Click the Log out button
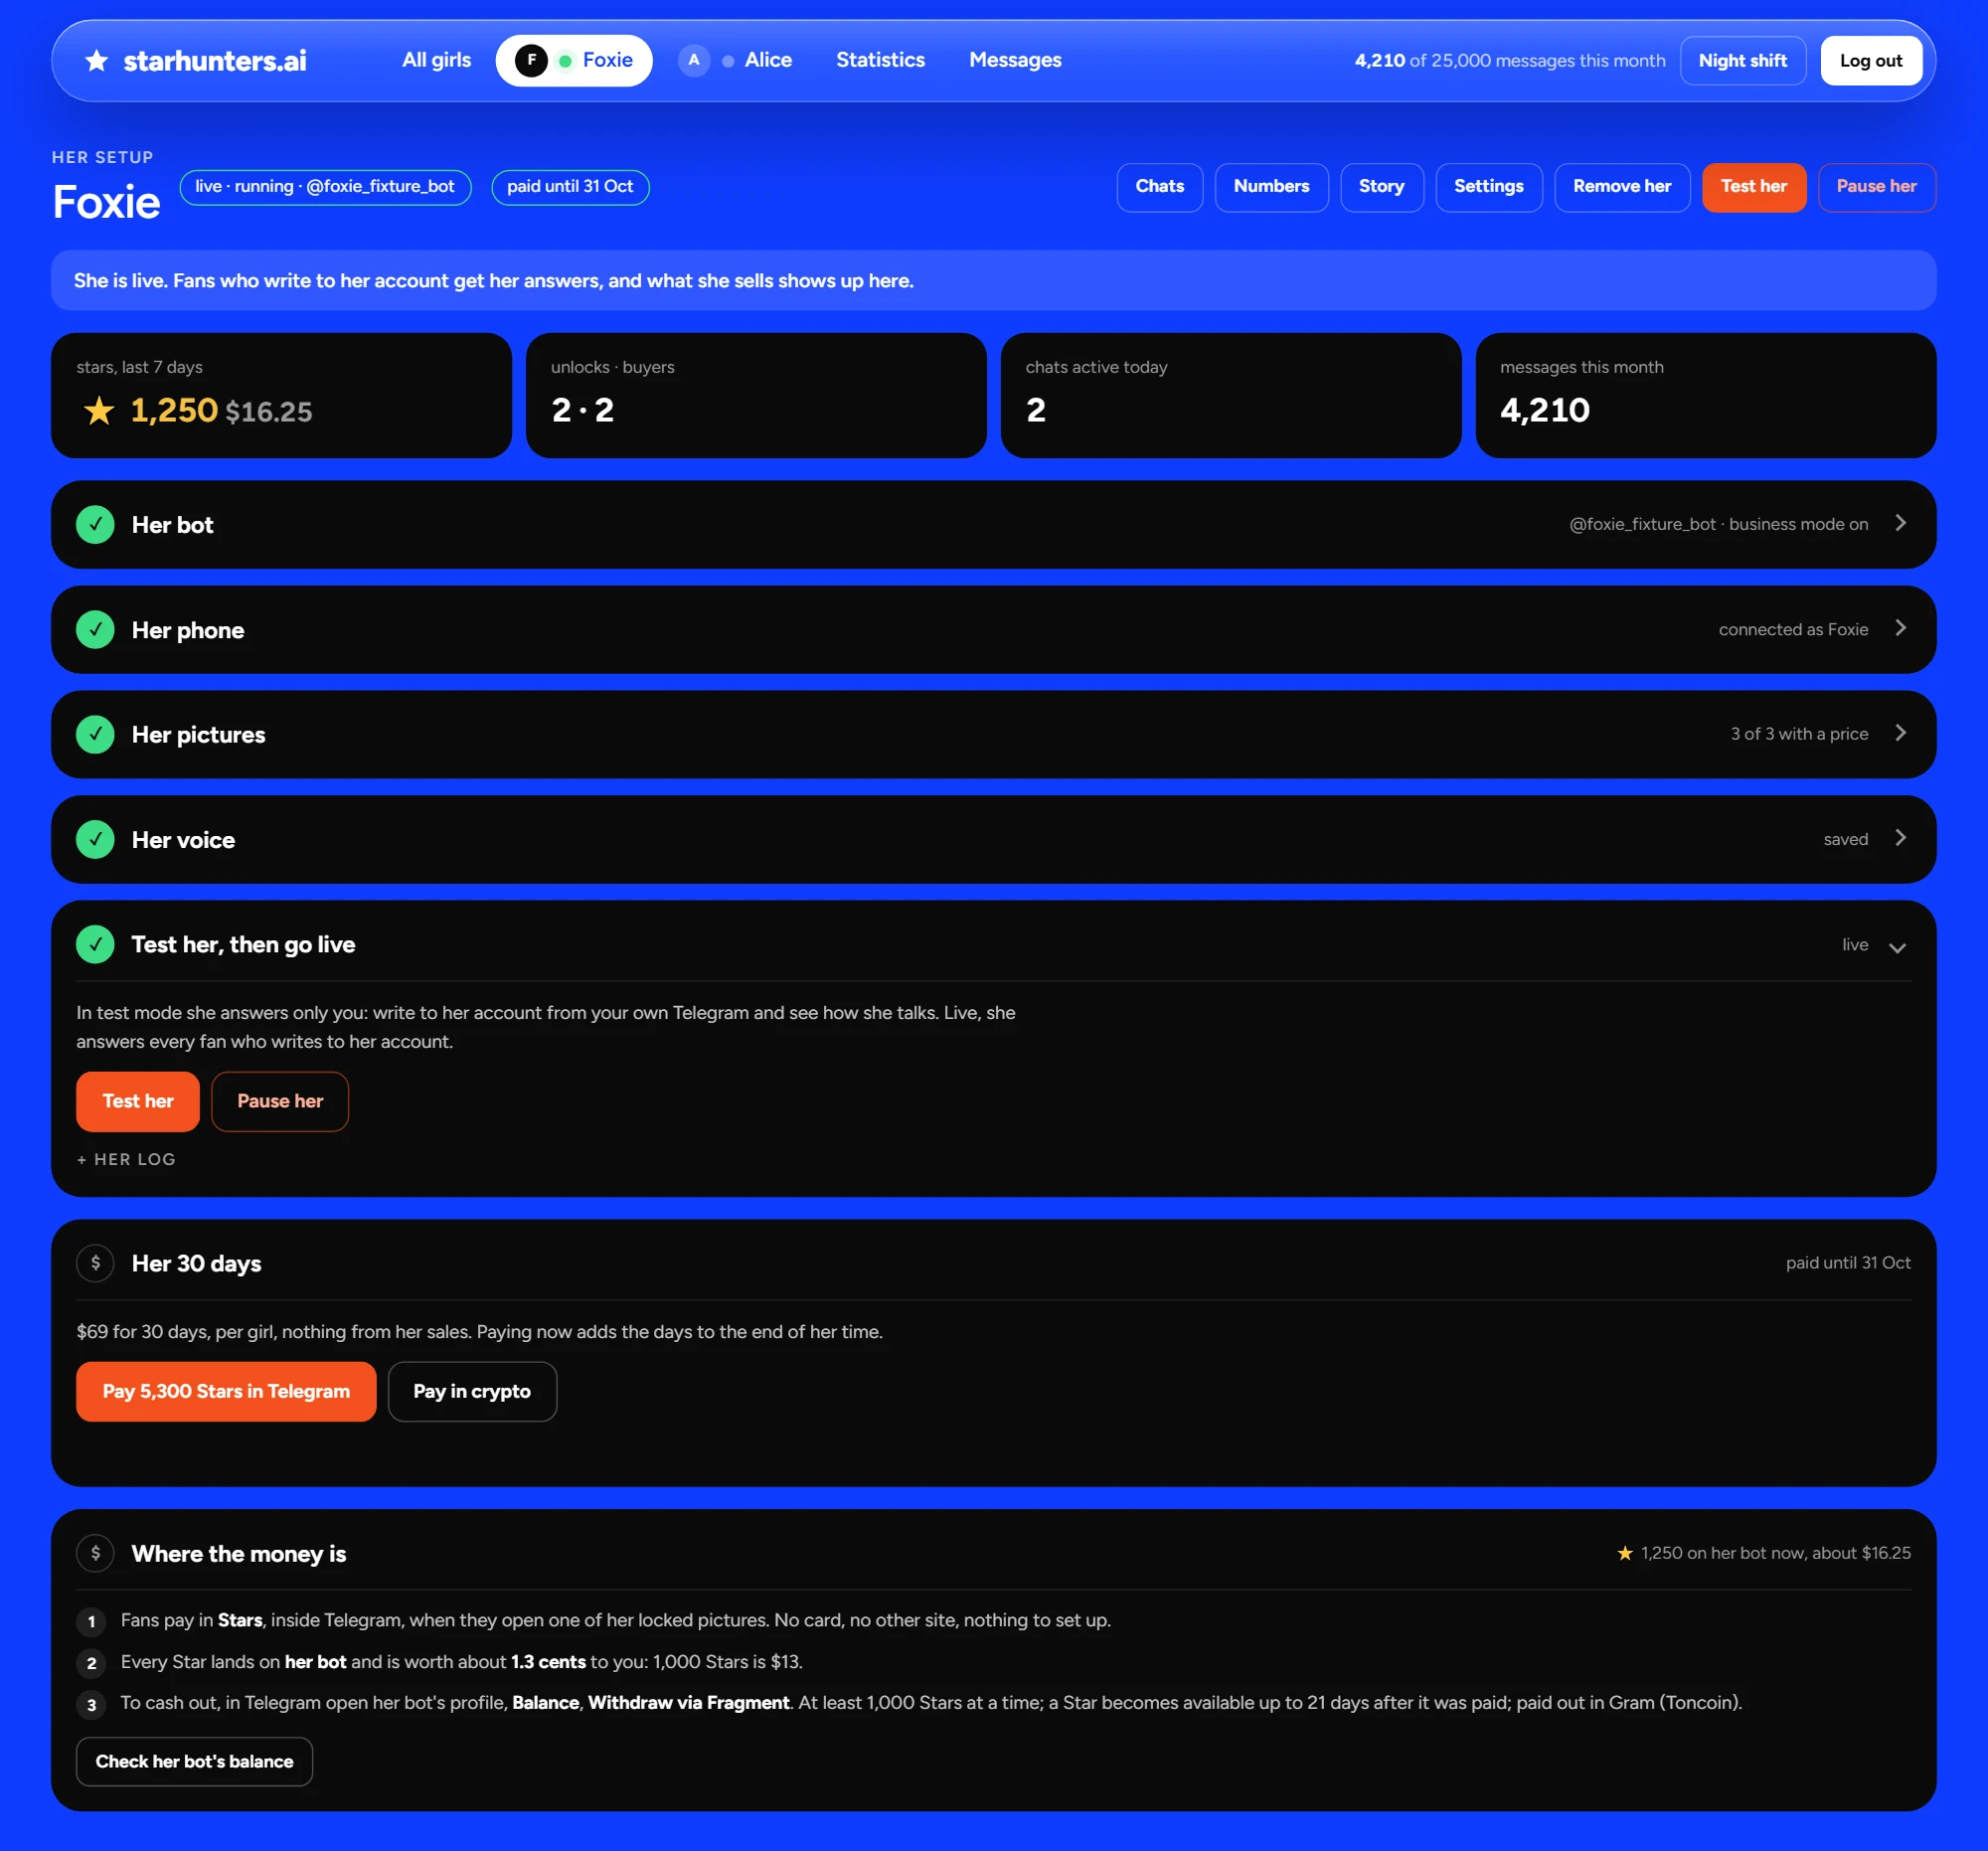Screen dimensions: 1988x1851 click(x=1871, y=61)
